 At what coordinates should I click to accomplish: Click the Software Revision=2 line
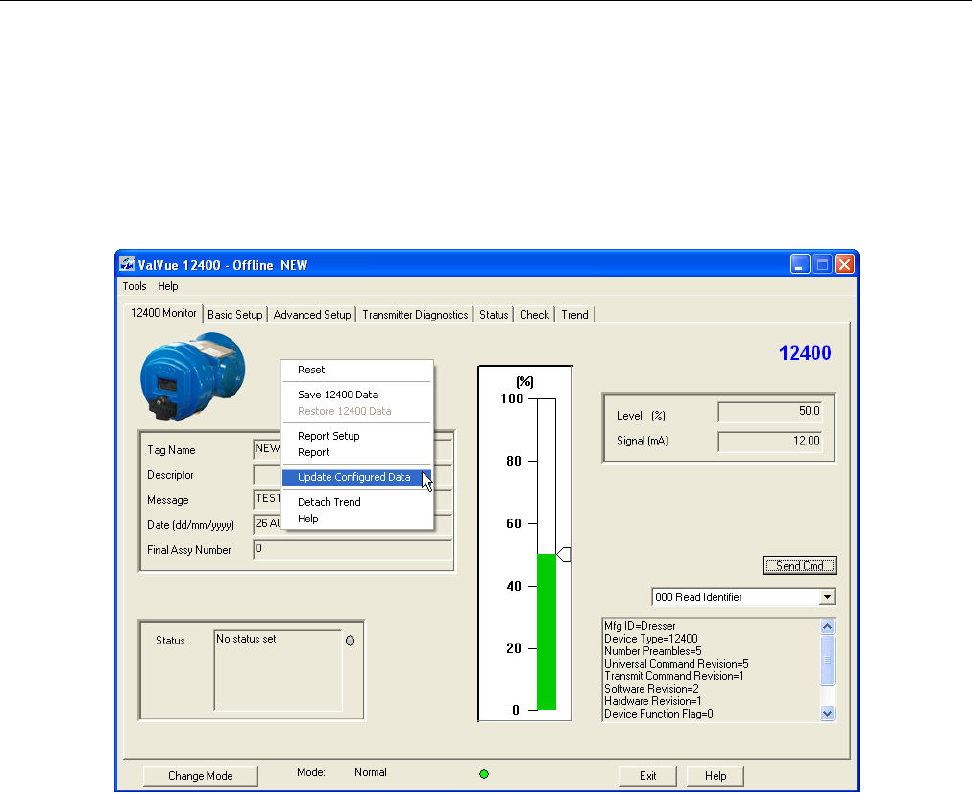pyautogui.click(x=652, y=689)
